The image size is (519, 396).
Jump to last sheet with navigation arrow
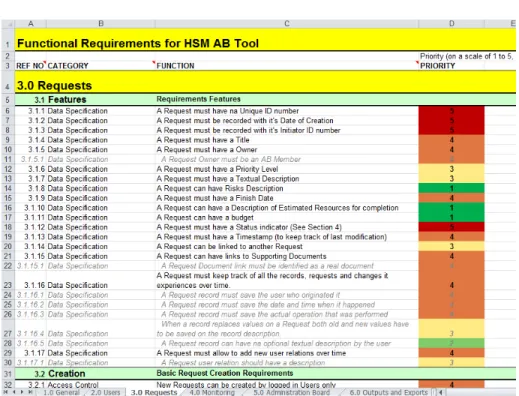pos(30,392)
